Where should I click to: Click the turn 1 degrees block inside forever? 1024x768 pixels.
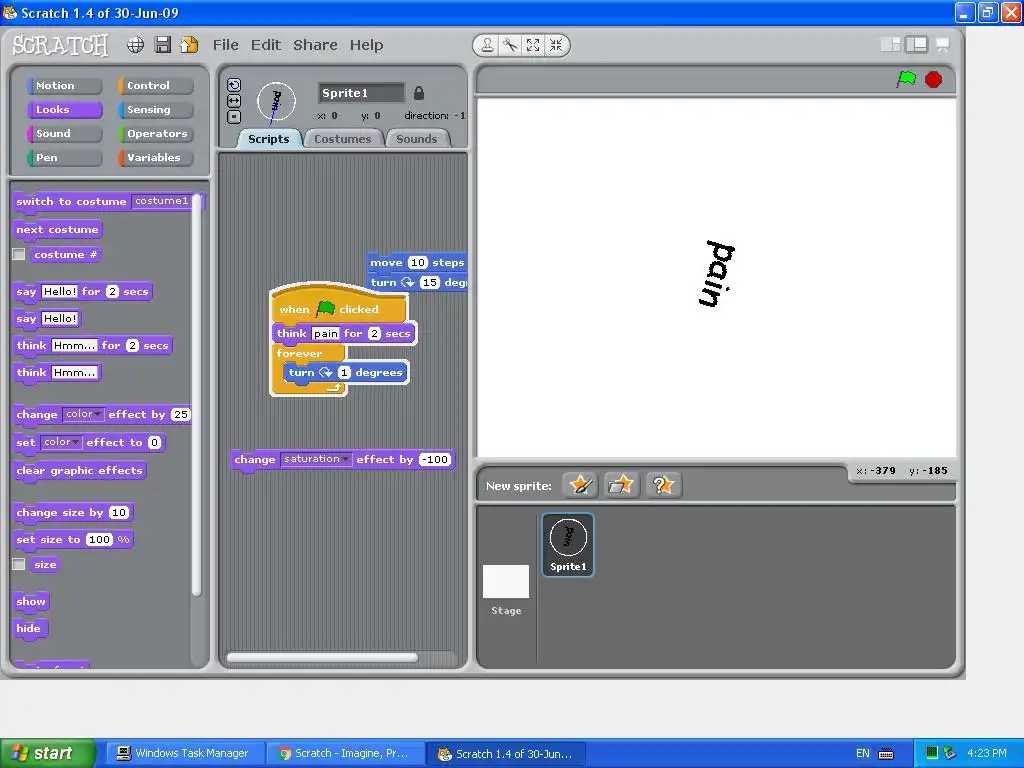346,373
